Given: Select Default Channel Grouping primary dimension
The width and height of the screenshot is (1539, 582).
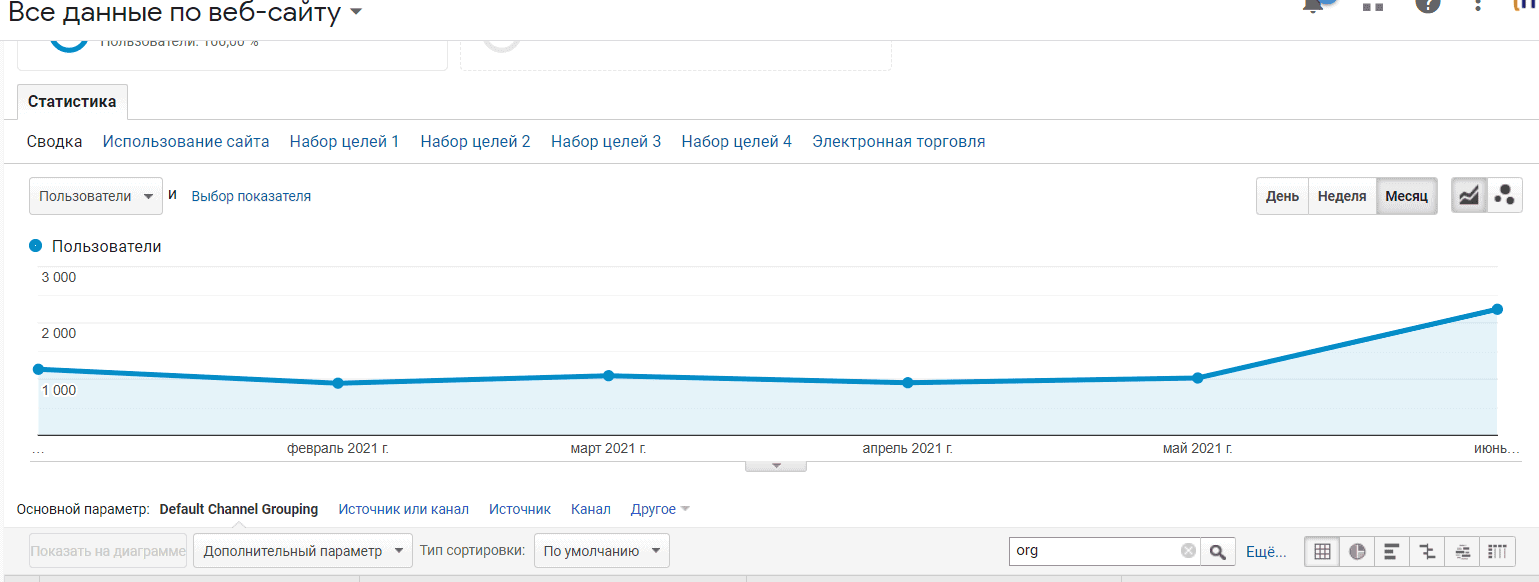Looking at the screenshot, I should (239, 509).
